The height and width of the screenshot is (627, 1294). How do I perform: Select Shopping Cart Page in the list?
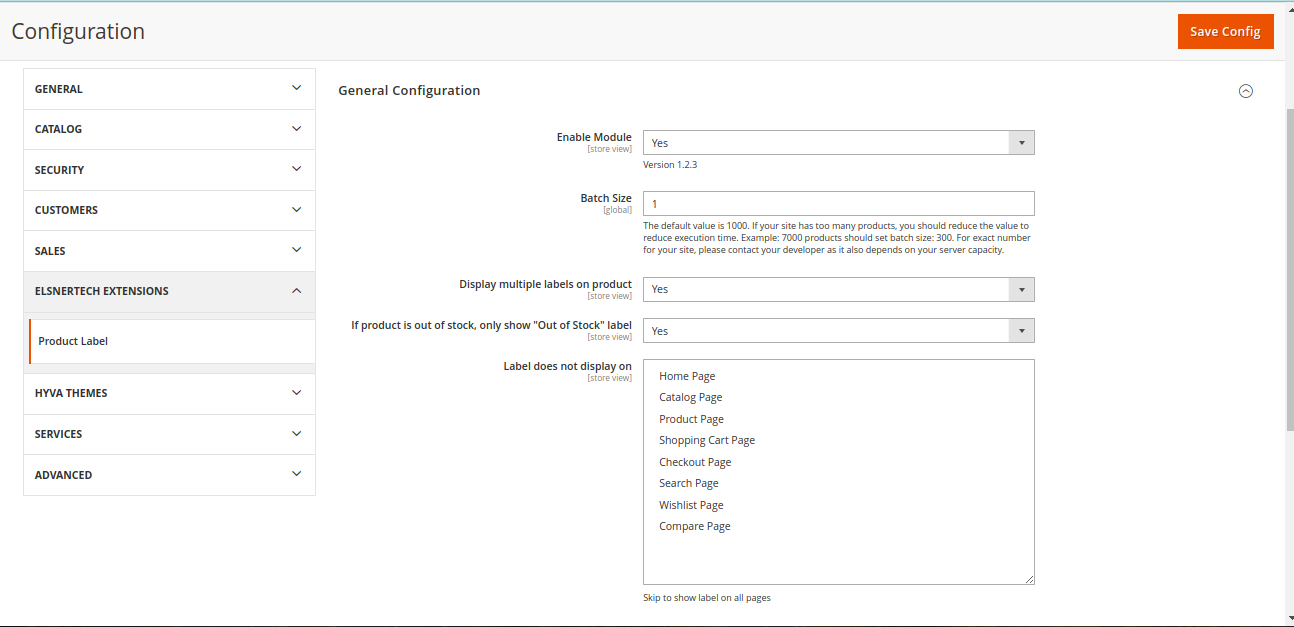pos(706,440)
